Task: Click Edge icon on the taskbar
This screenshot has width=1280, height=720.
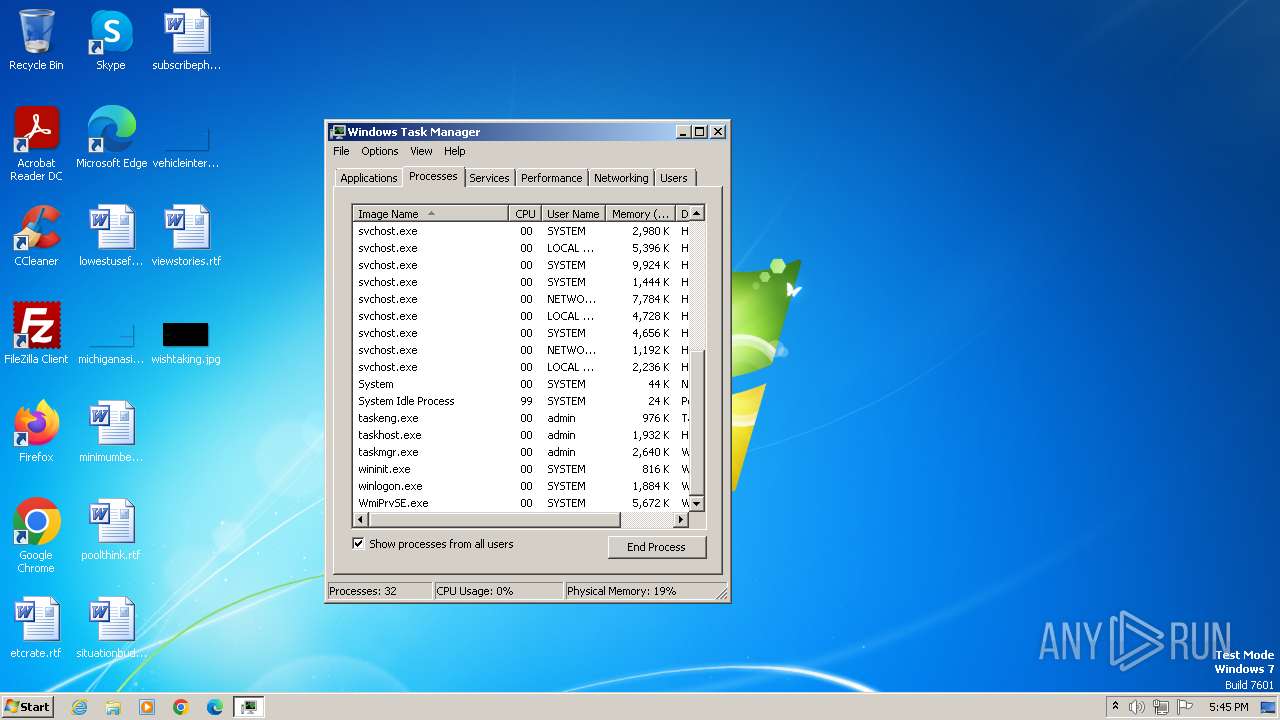Action: [215, 707]
